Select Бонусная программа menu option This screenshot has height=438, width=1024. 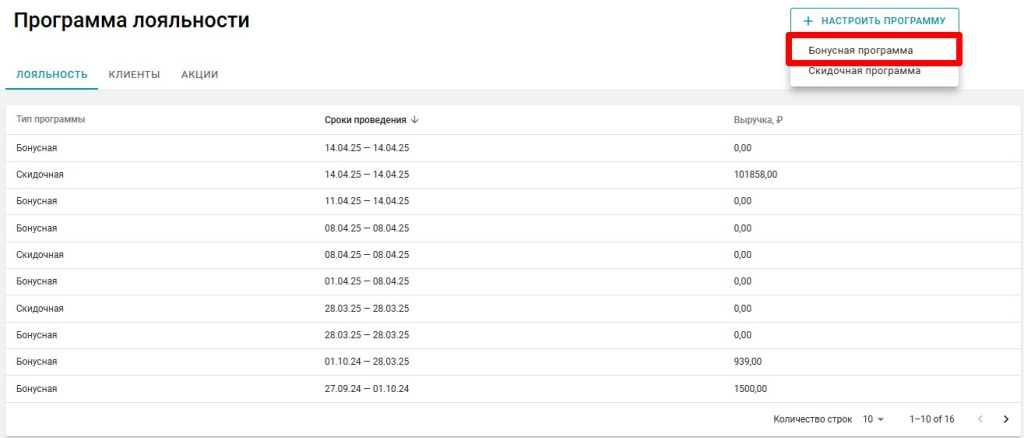[x=860, y=50]
